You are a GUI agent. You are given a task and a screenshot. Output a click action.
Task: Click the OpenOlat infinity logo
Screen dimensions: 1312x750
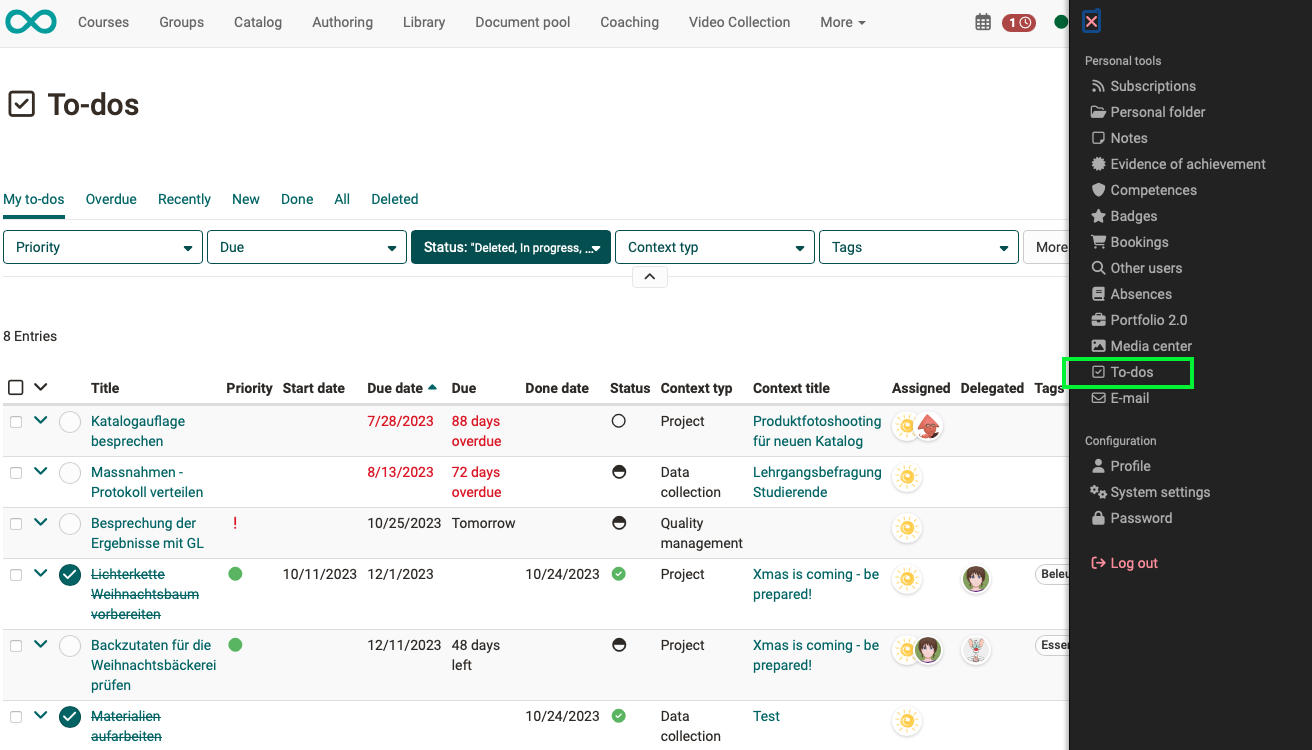click(31, 22)
